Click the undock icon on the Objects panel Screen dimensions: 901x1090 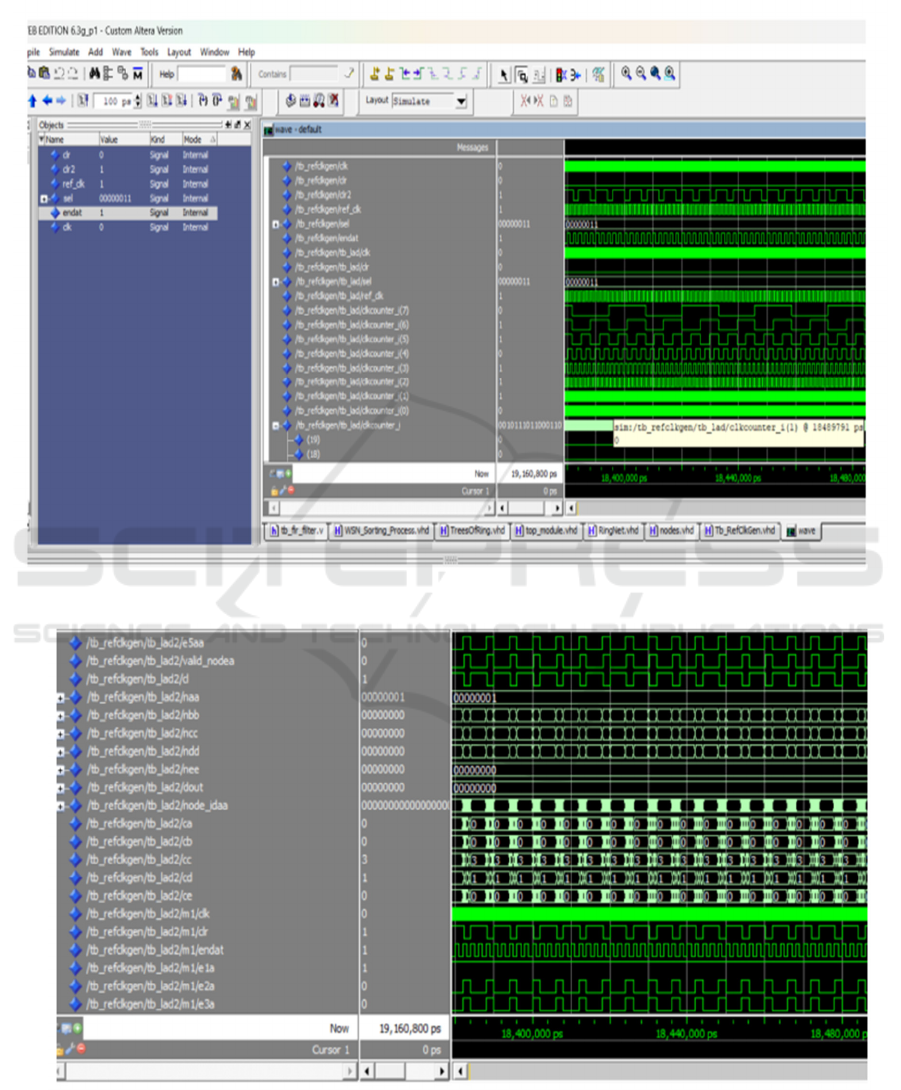click(x=237, y=125)
